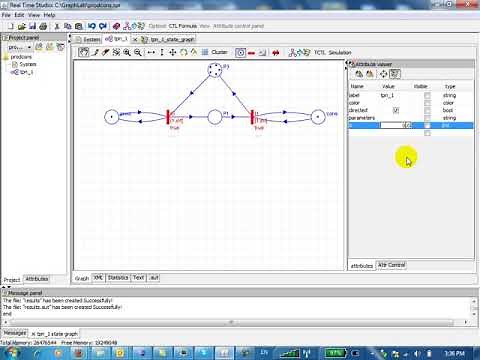Open the Help menu
Image resolution: width=480 pixels, height=360 pixels.
click(x=49, y=15)
